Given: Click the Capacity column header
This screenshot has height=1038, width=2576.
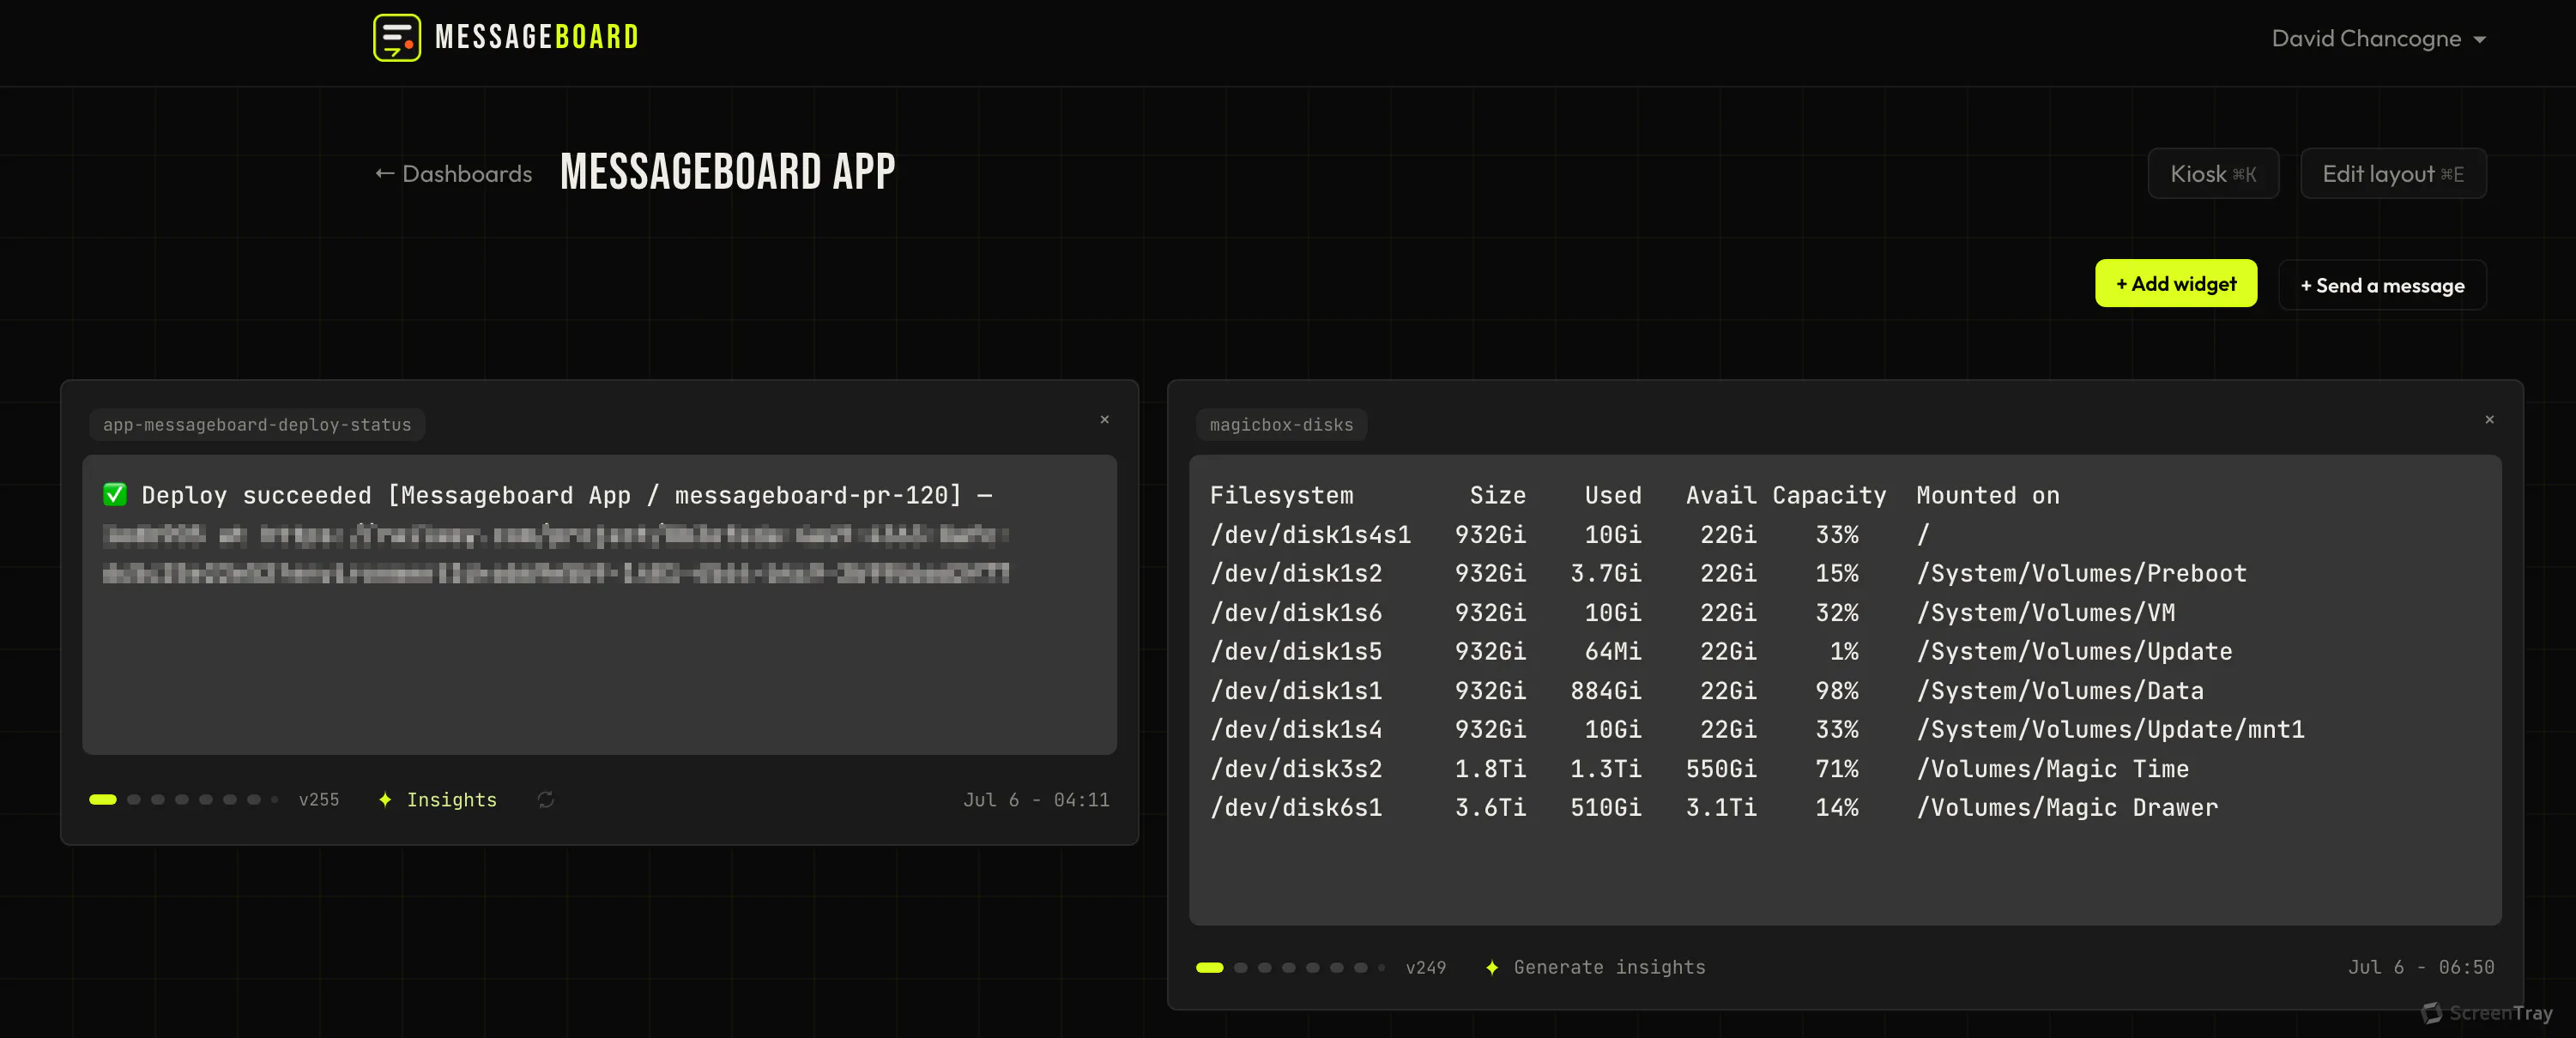Looking at the screenshot, I should [x=1829, y=495].
